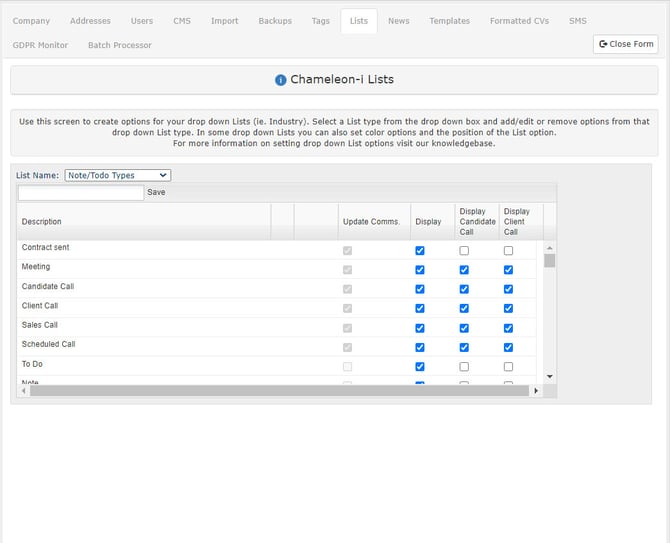Open the GDPR Monitor tab
The image size is (670, 543).
40,45
